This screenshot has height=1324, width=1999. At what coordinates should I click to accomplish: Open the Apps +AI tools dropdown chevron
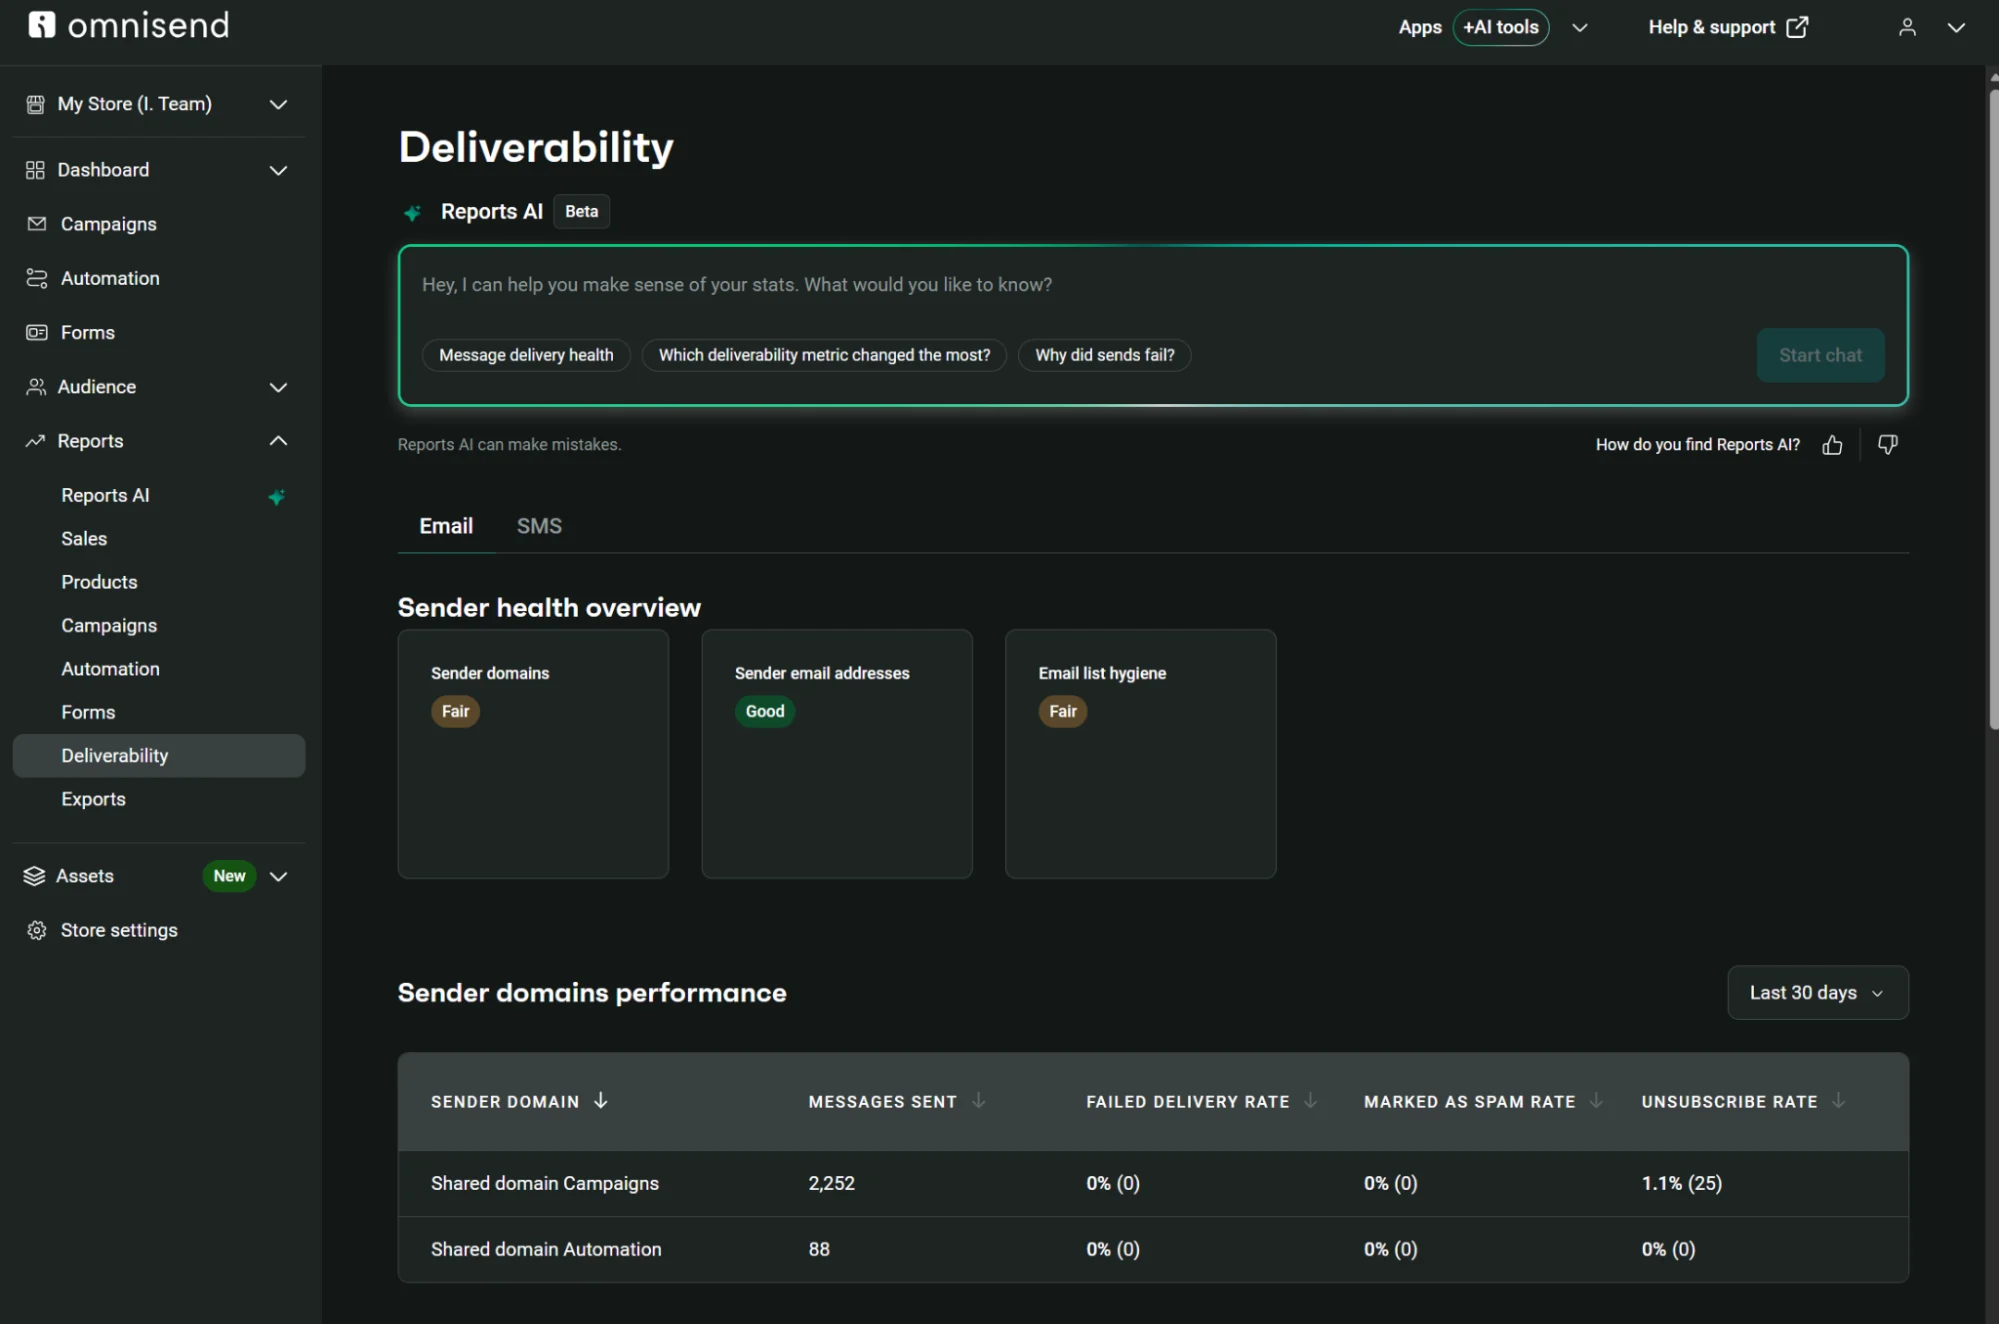click(1579, 27)
